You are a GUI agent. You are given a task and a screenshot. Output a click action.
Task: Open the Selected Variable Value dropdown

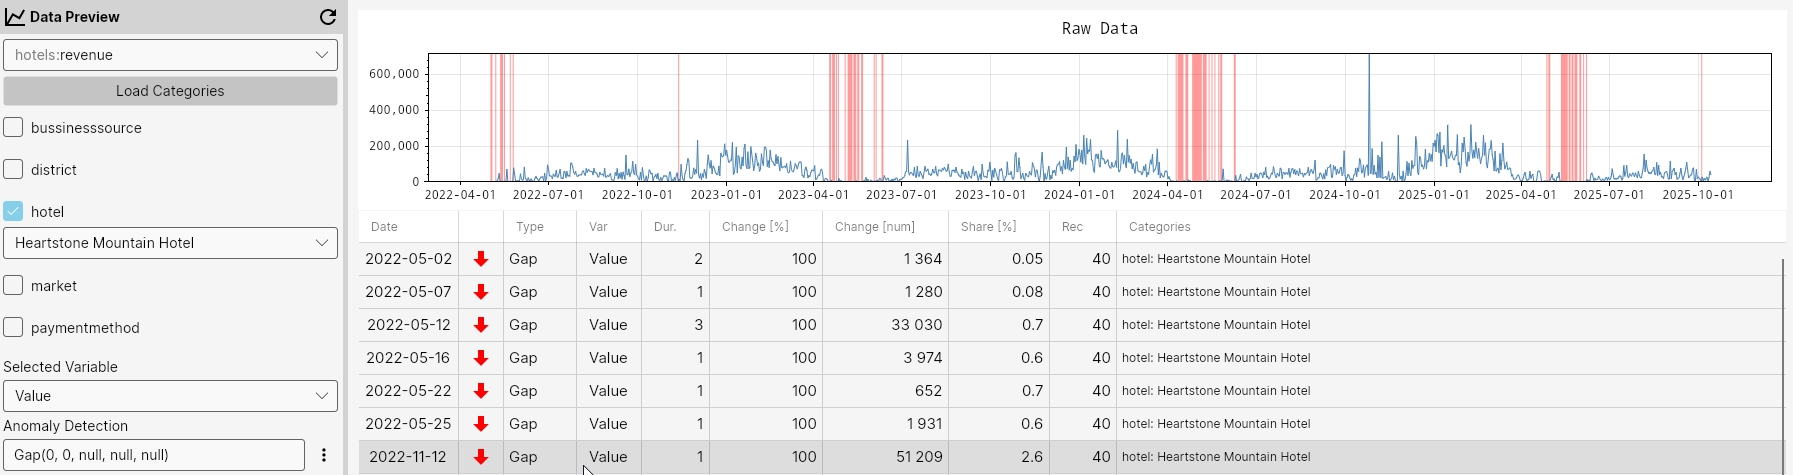[170, 396]
